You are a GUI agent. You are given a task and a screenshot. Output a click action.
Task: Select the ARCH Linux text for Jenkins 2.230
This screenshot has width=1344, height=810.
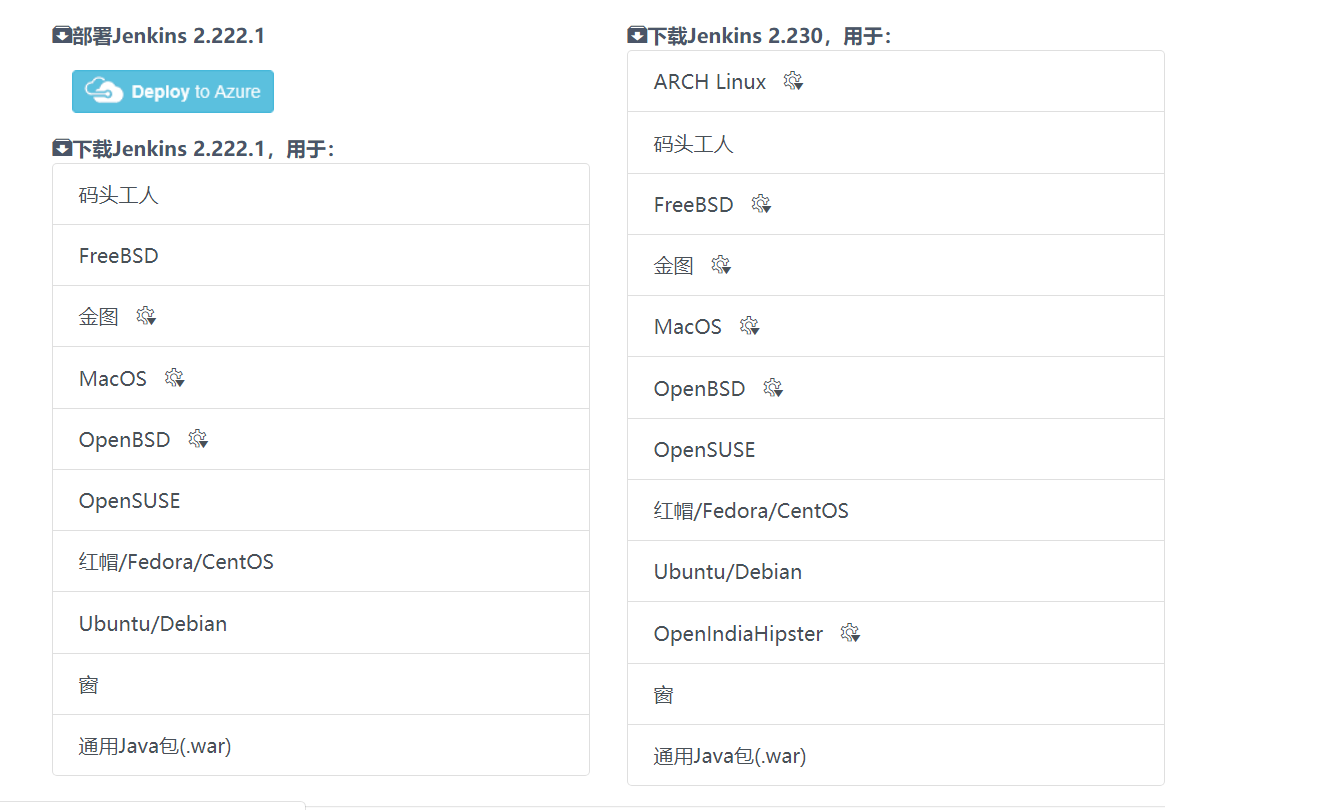tap(710, 82)
